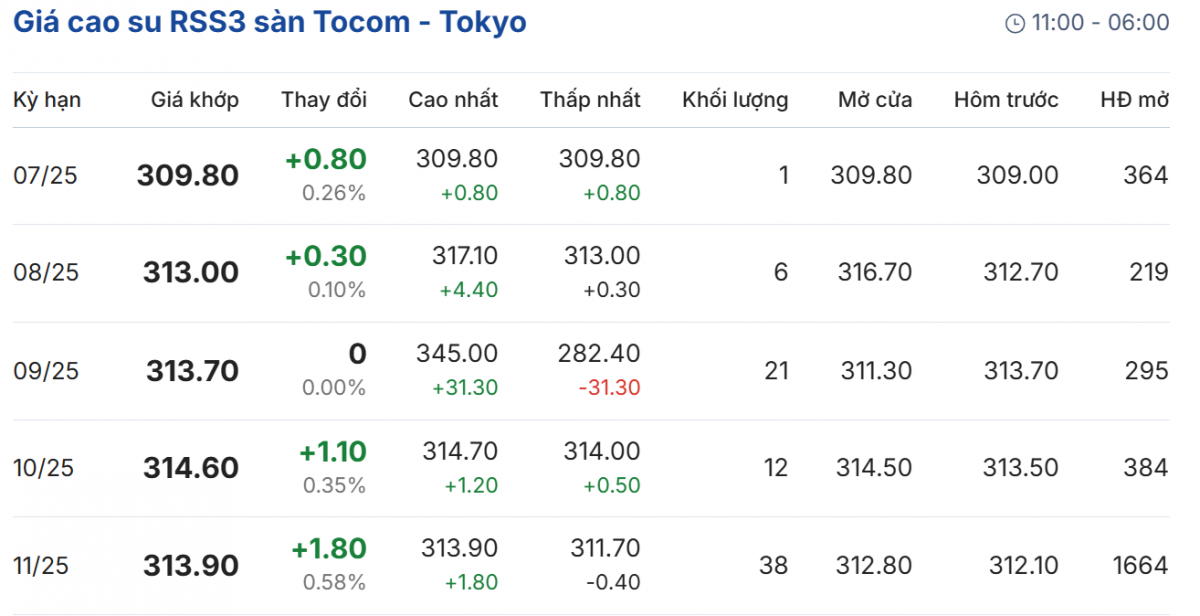
Task: Click the 08/25 contract term
Action: click(x=46, y=273)
